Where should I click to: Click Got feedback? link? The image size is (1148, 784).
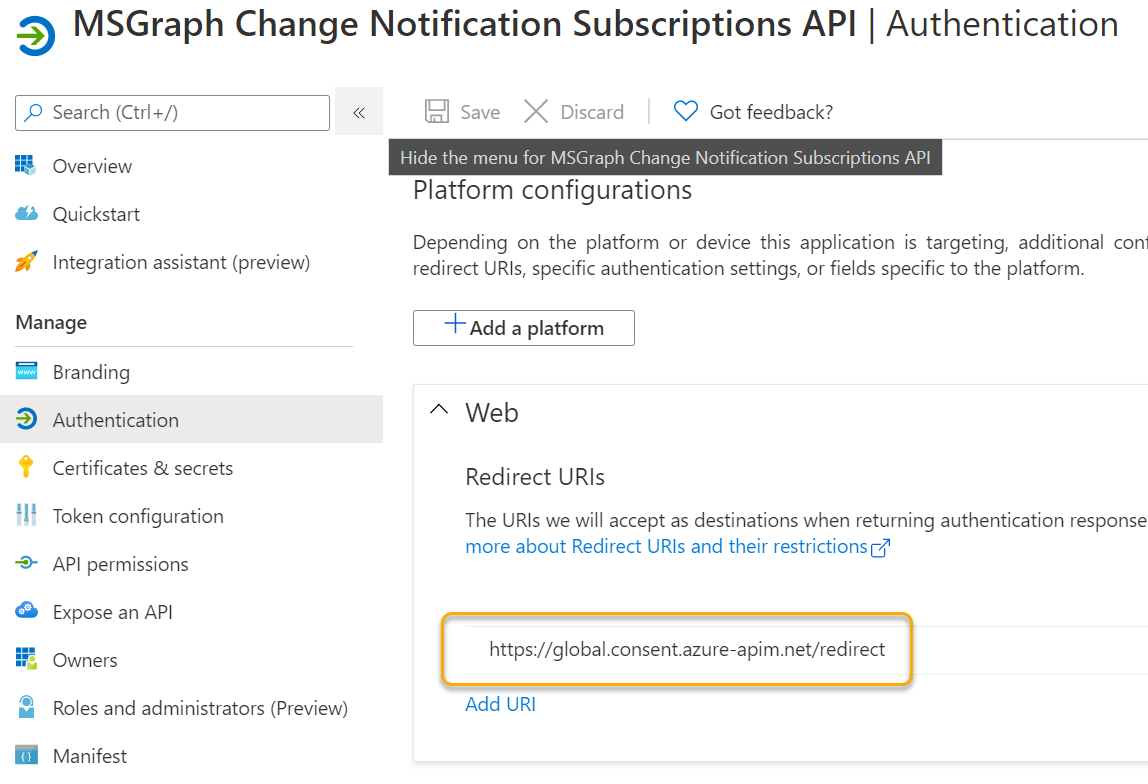[771, 112]
